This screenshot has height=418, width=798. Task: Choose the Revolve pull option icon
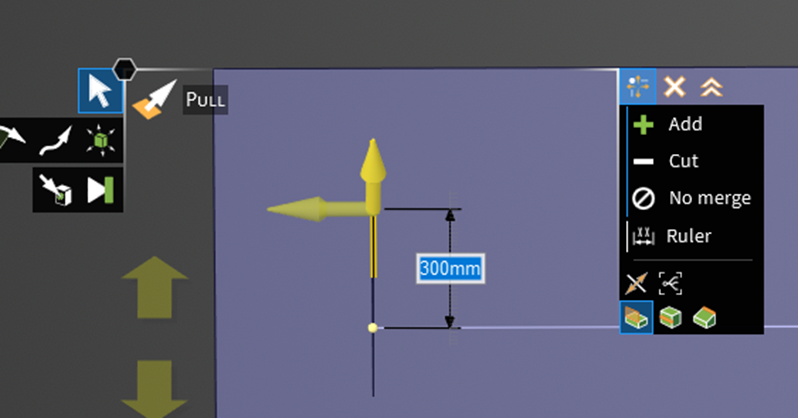(11, 139)
